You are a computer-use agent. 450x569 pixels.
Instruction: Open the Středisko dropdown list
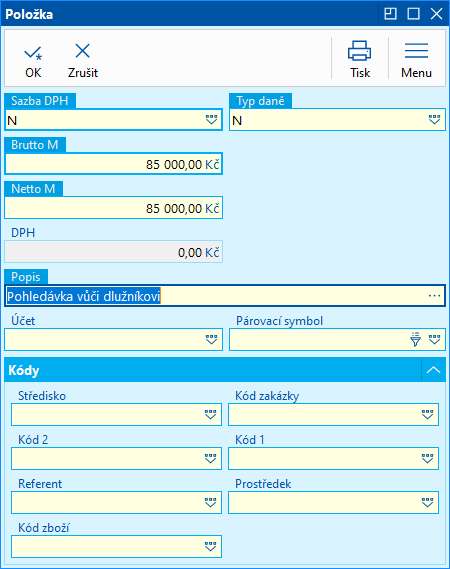(210, 414)
